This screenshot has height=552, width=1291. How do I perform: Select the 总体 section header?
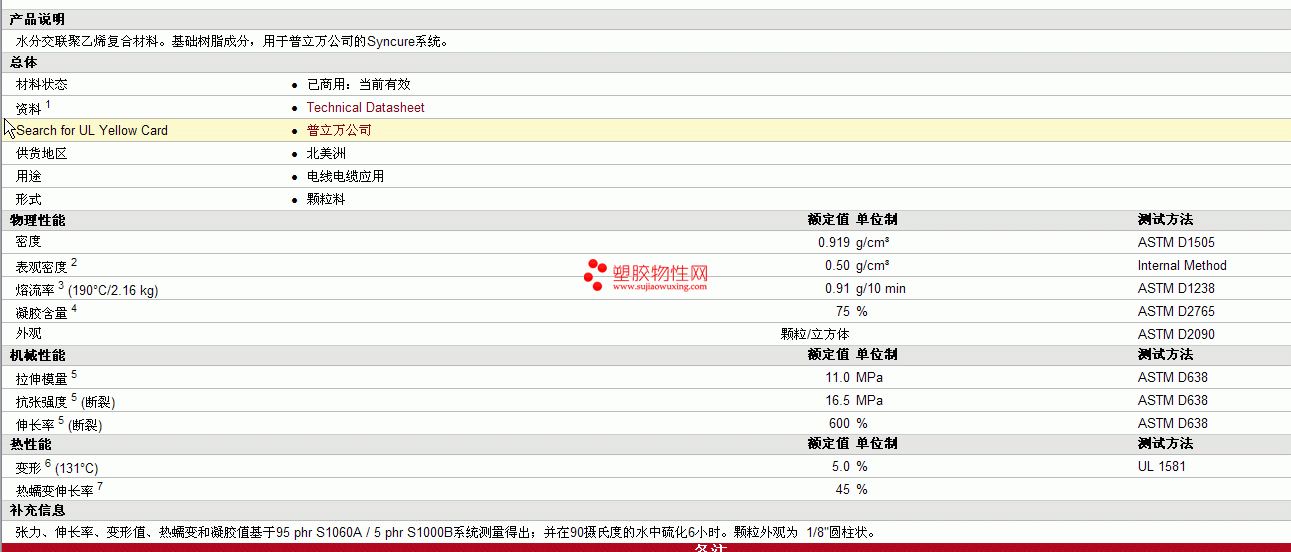click(x=24, y=62)
